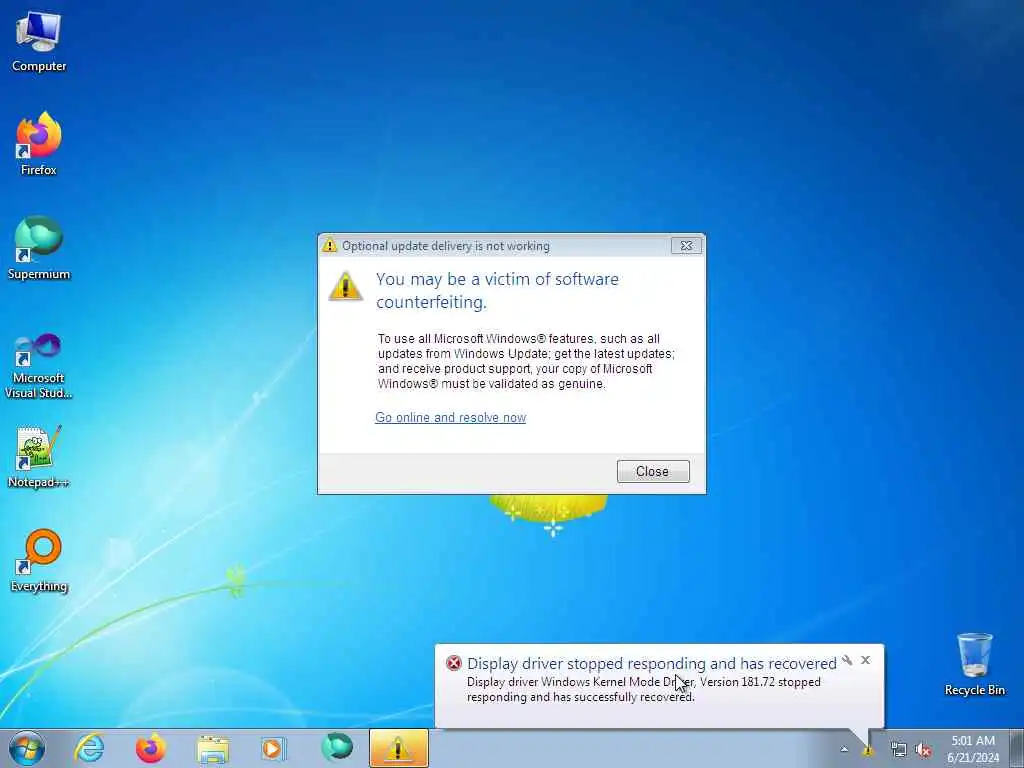Show hidden tray icons arrow
This screenshot has width=1024, height=768.
(844, 750)
